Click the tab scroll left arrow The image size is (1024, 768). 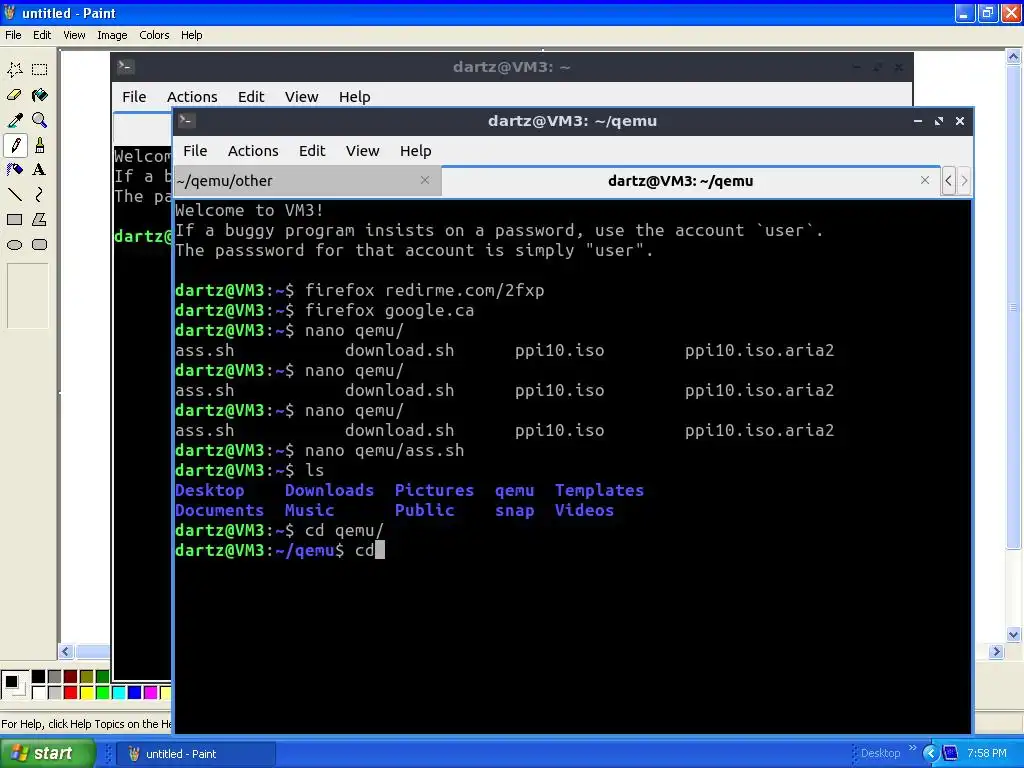point(948,181)
